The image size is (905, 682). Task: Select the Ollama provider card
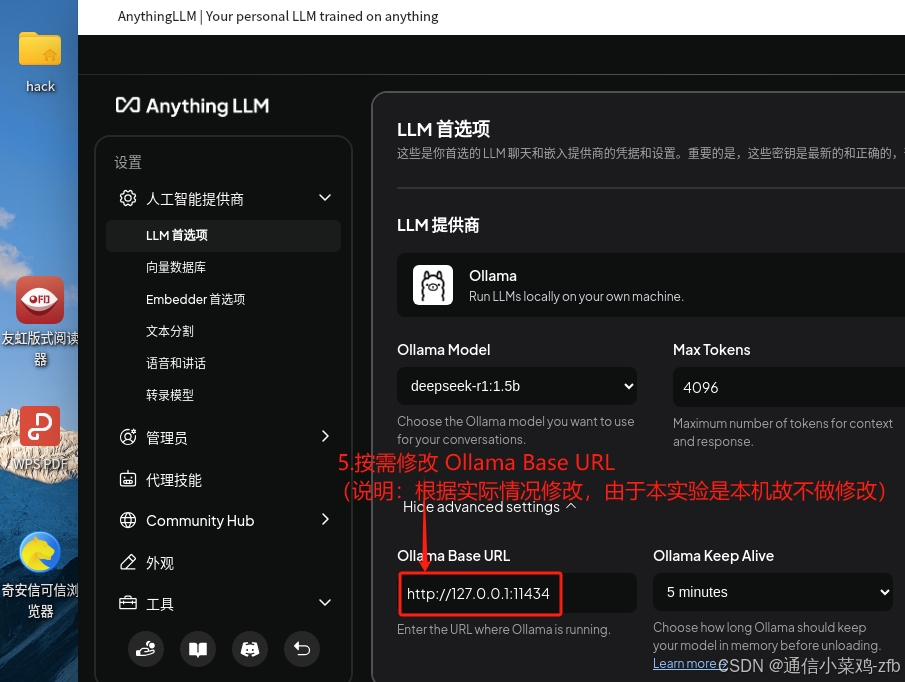(x=651, y=285)
